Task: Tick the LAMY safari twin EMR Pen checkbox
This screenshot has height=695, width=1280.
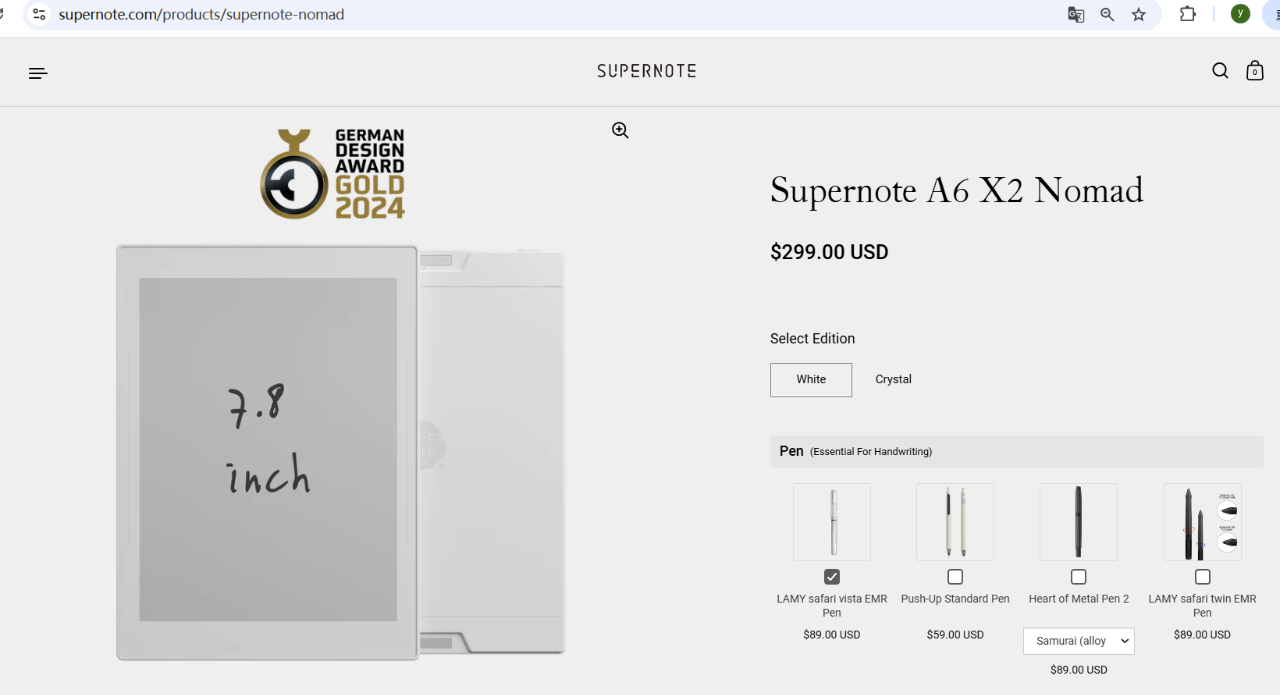Action: [x=1202, y=577]
